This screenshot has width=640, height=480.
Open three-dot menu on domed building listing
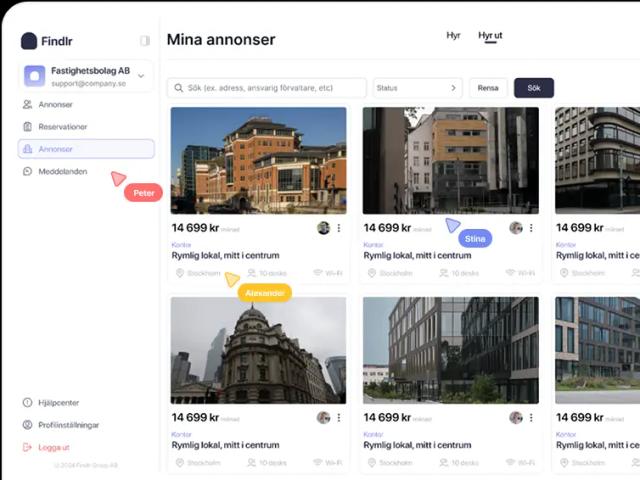coord(339,418)
